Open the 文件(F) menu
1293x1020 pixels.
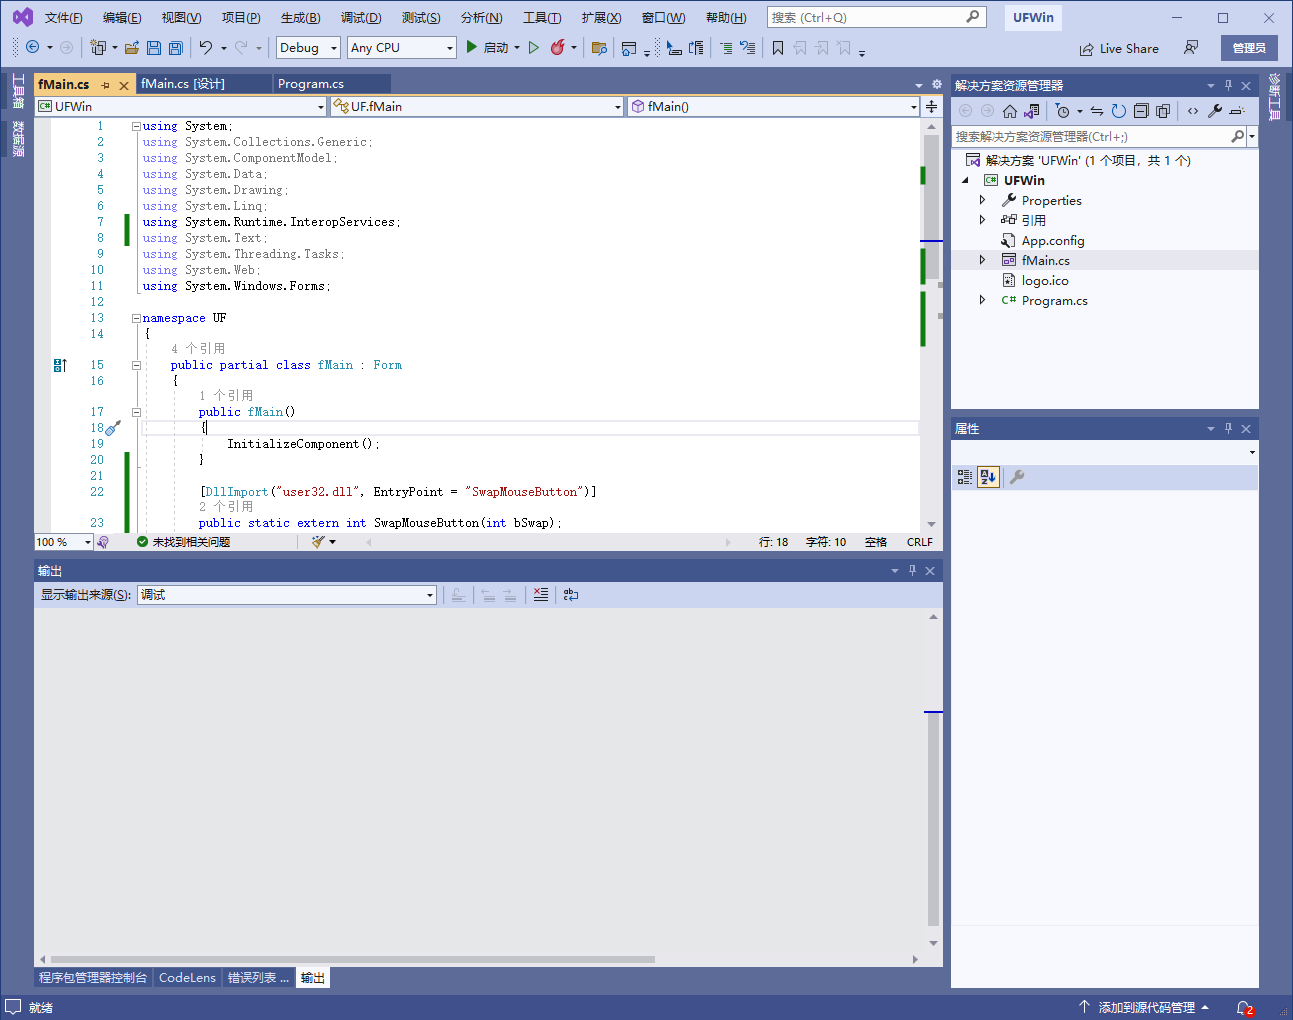click(x=64, y=17)
